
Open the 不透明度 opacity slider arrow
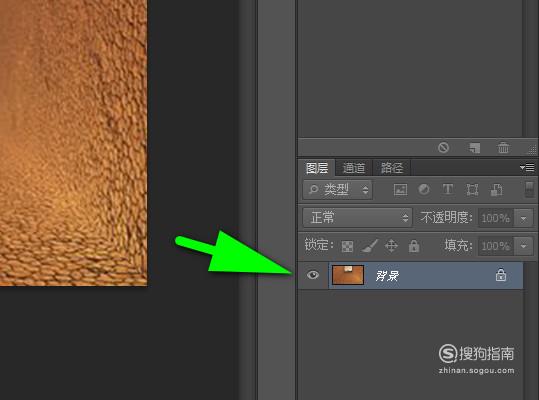pos(524,218)
